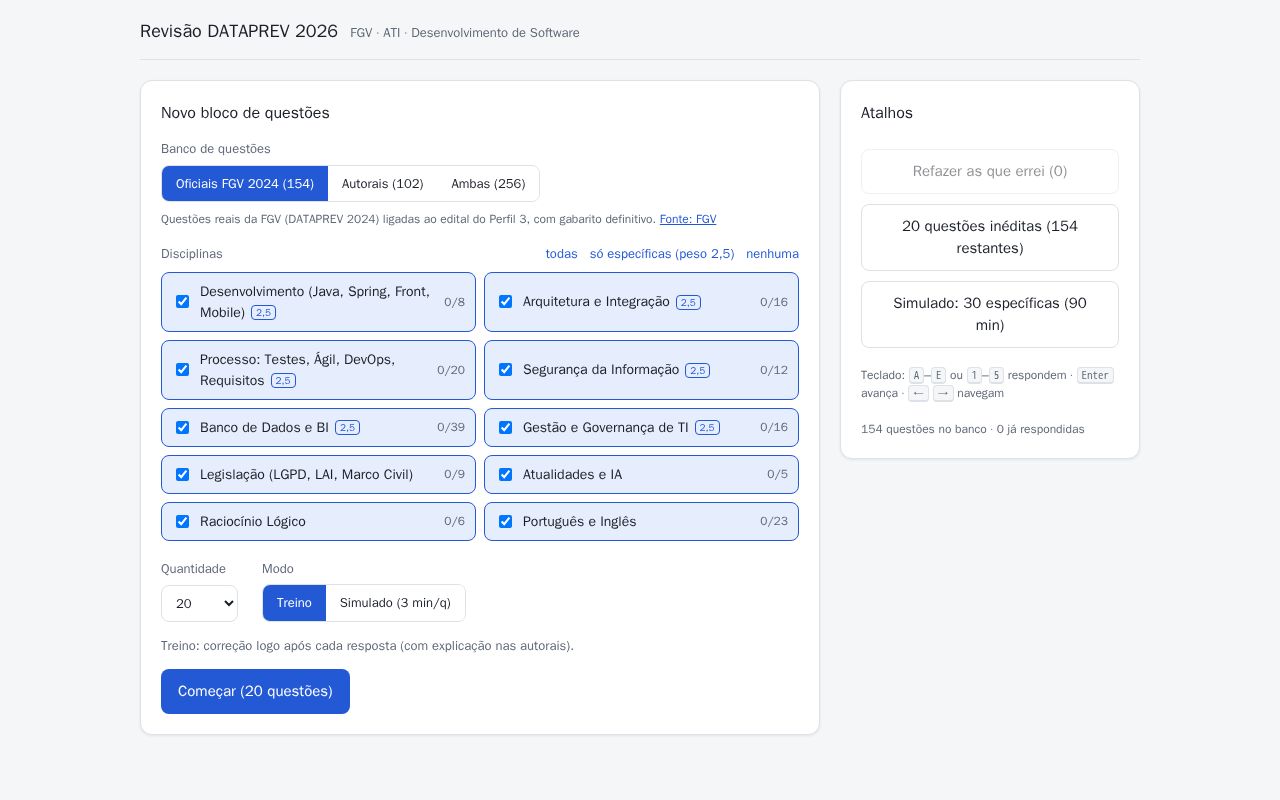This screenshot has width=1280, height=800.
Task: Click the Atalhos panel heading
Action: click(x=887, y=113)
